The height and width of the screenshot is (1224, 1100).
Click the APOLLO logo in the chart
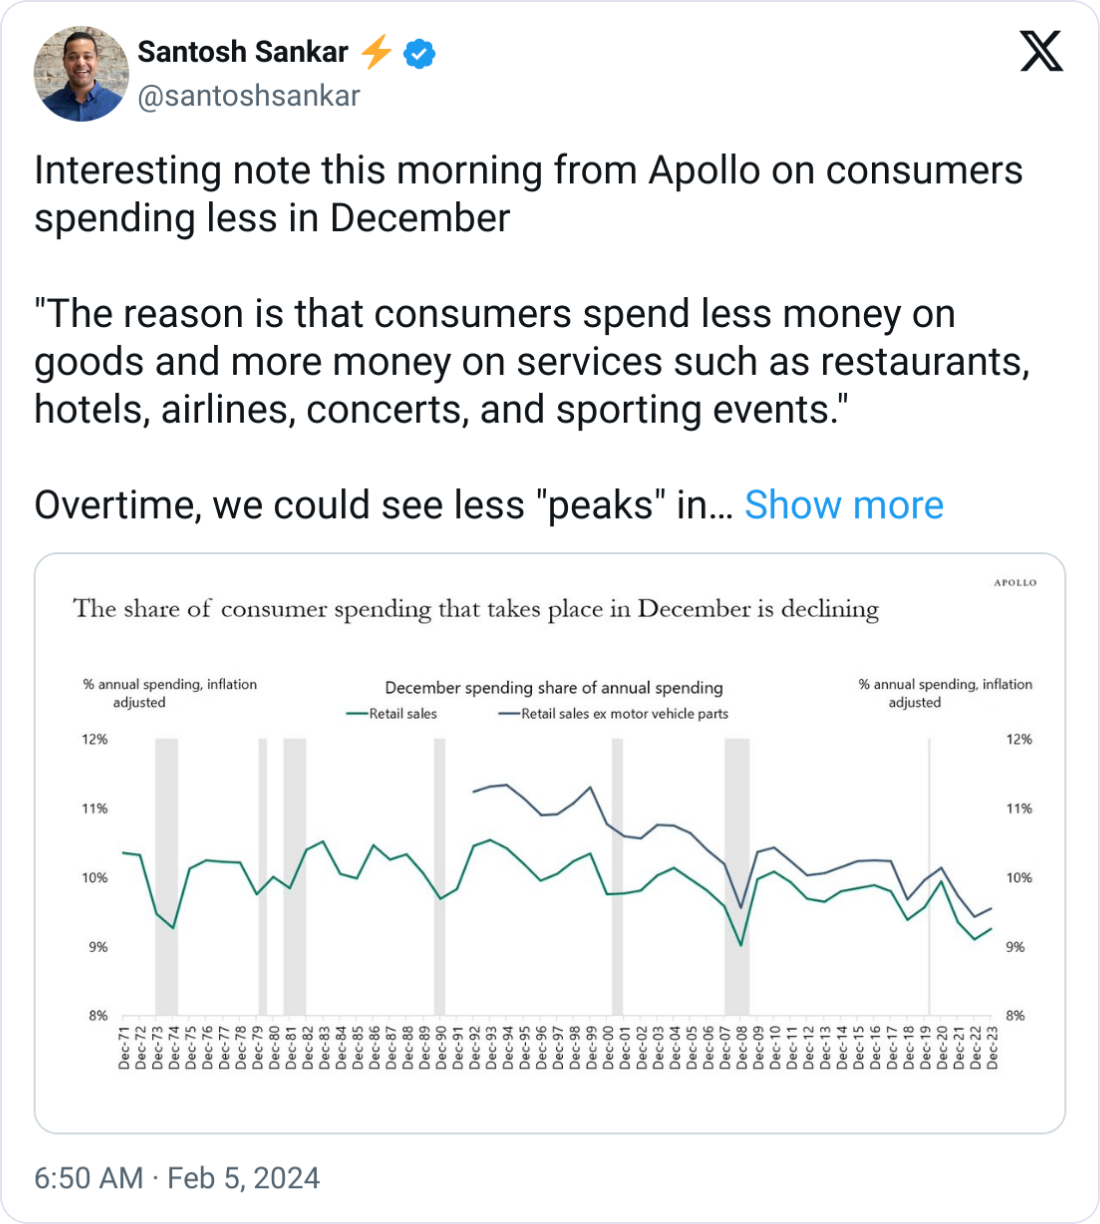(1015, 582)
